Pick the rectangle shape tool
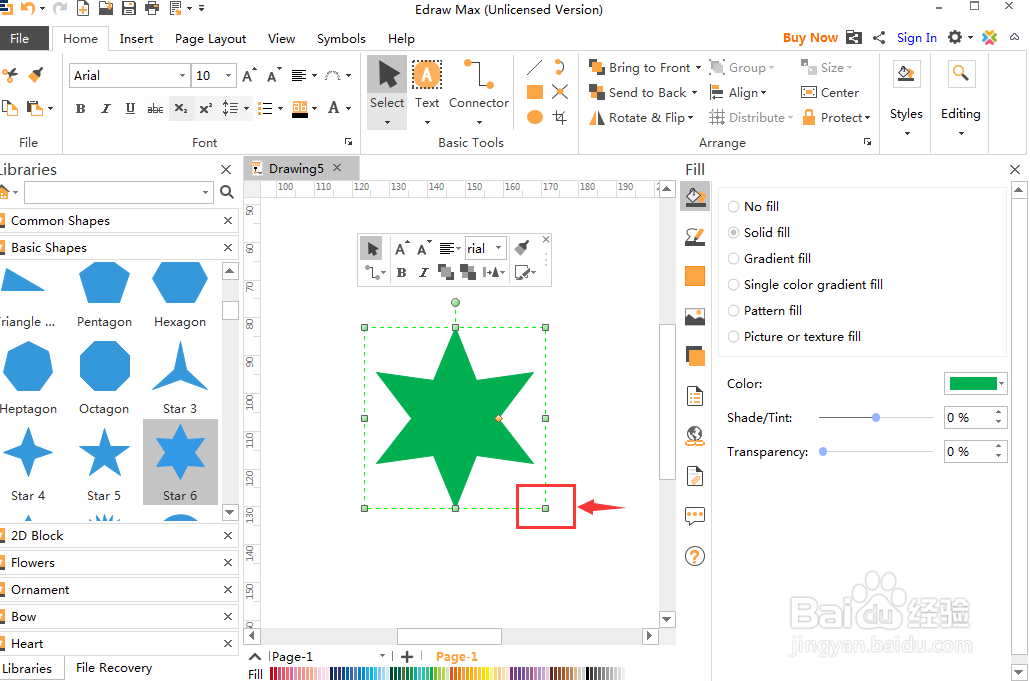 (x=535, y=92)
